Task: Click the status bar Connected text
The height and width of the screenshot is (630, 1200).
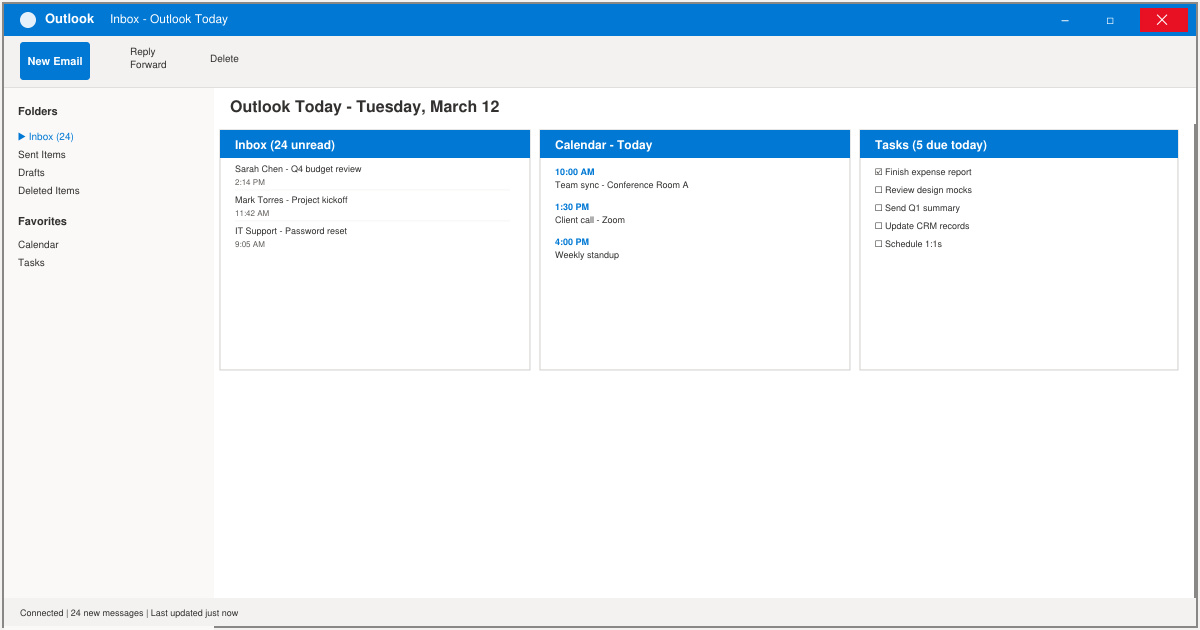Action: coord(41,613)
